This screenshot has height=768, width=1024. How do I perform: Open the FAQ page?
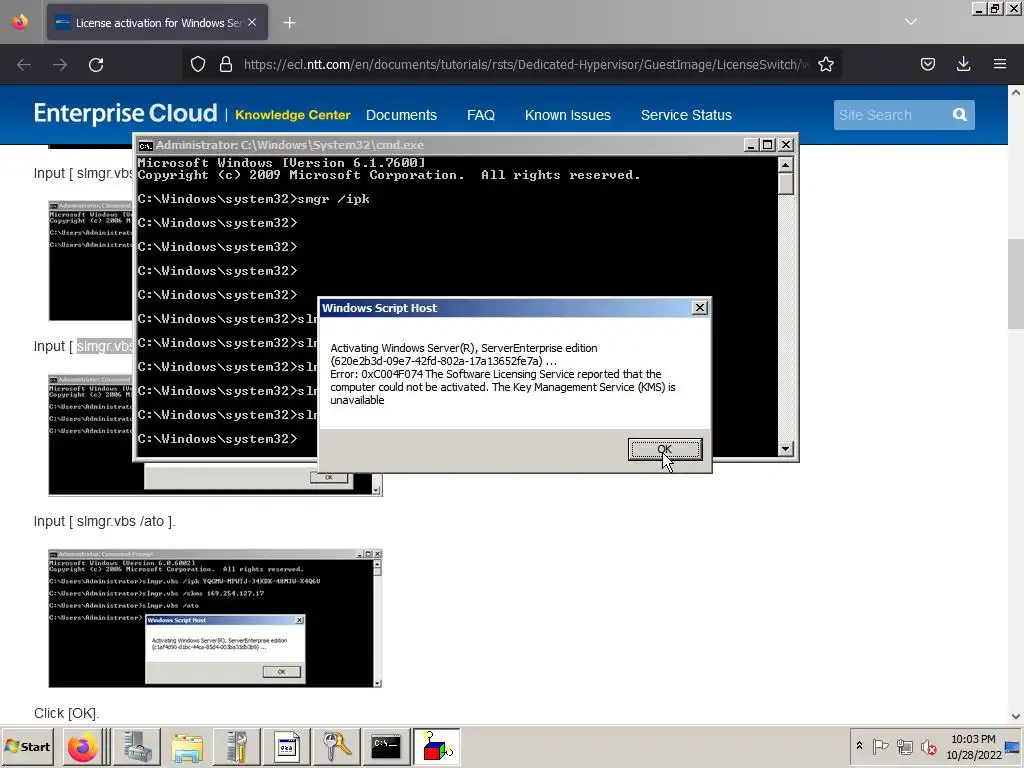[x=481, y=115]
